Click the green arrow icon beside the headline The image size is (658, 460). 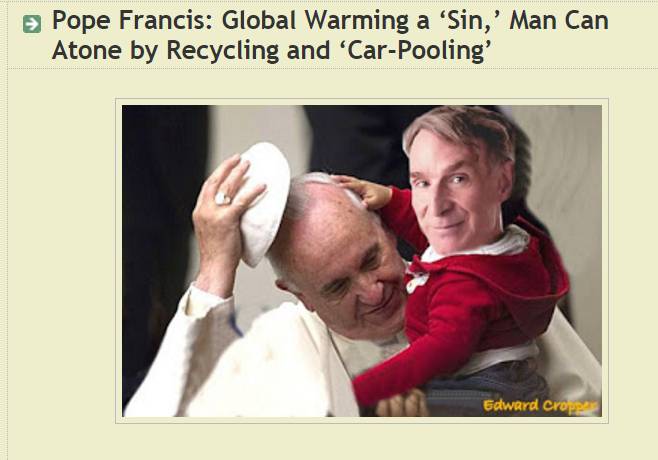click(x=32, y=24)
